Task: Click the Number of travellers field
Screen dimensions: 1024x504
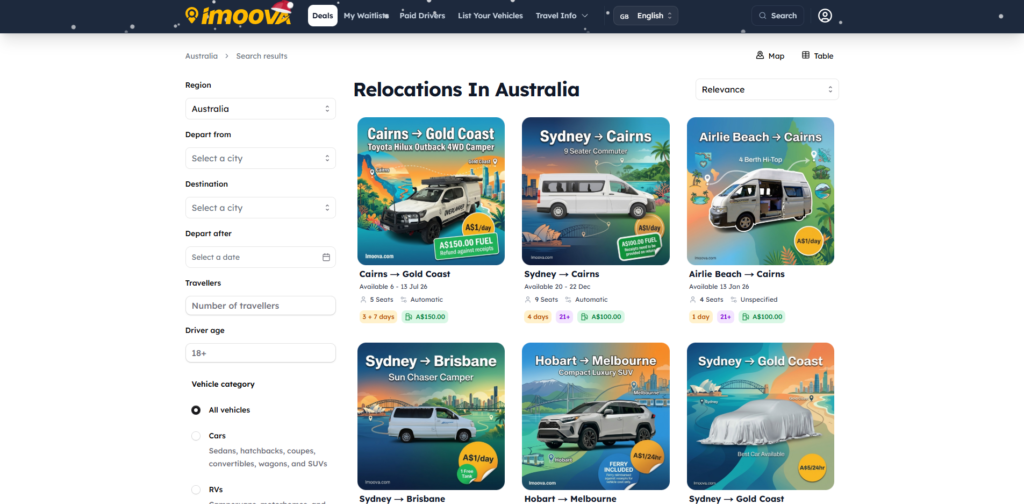Action: pos(261,306)
